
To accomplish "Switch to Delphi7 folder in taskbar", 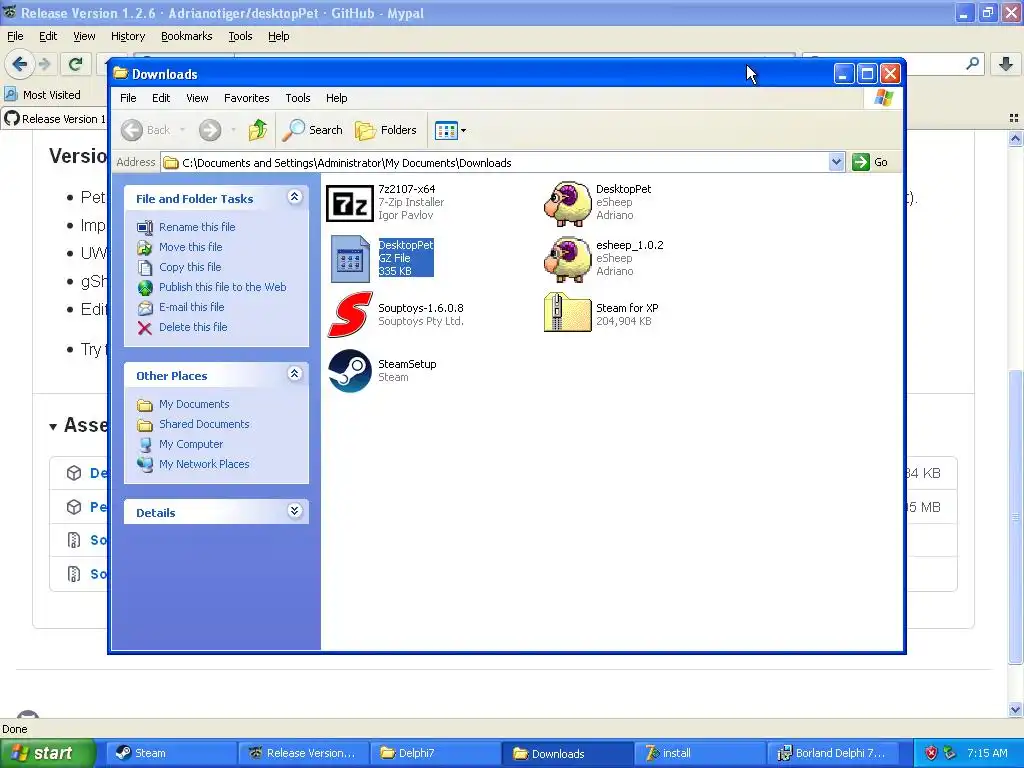I will coord(436,753).
